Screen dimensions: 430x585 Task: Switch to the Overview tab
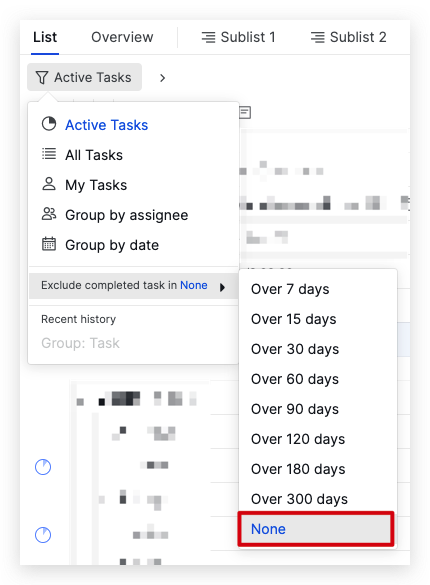pyautogui.click(x=122, y=37)
